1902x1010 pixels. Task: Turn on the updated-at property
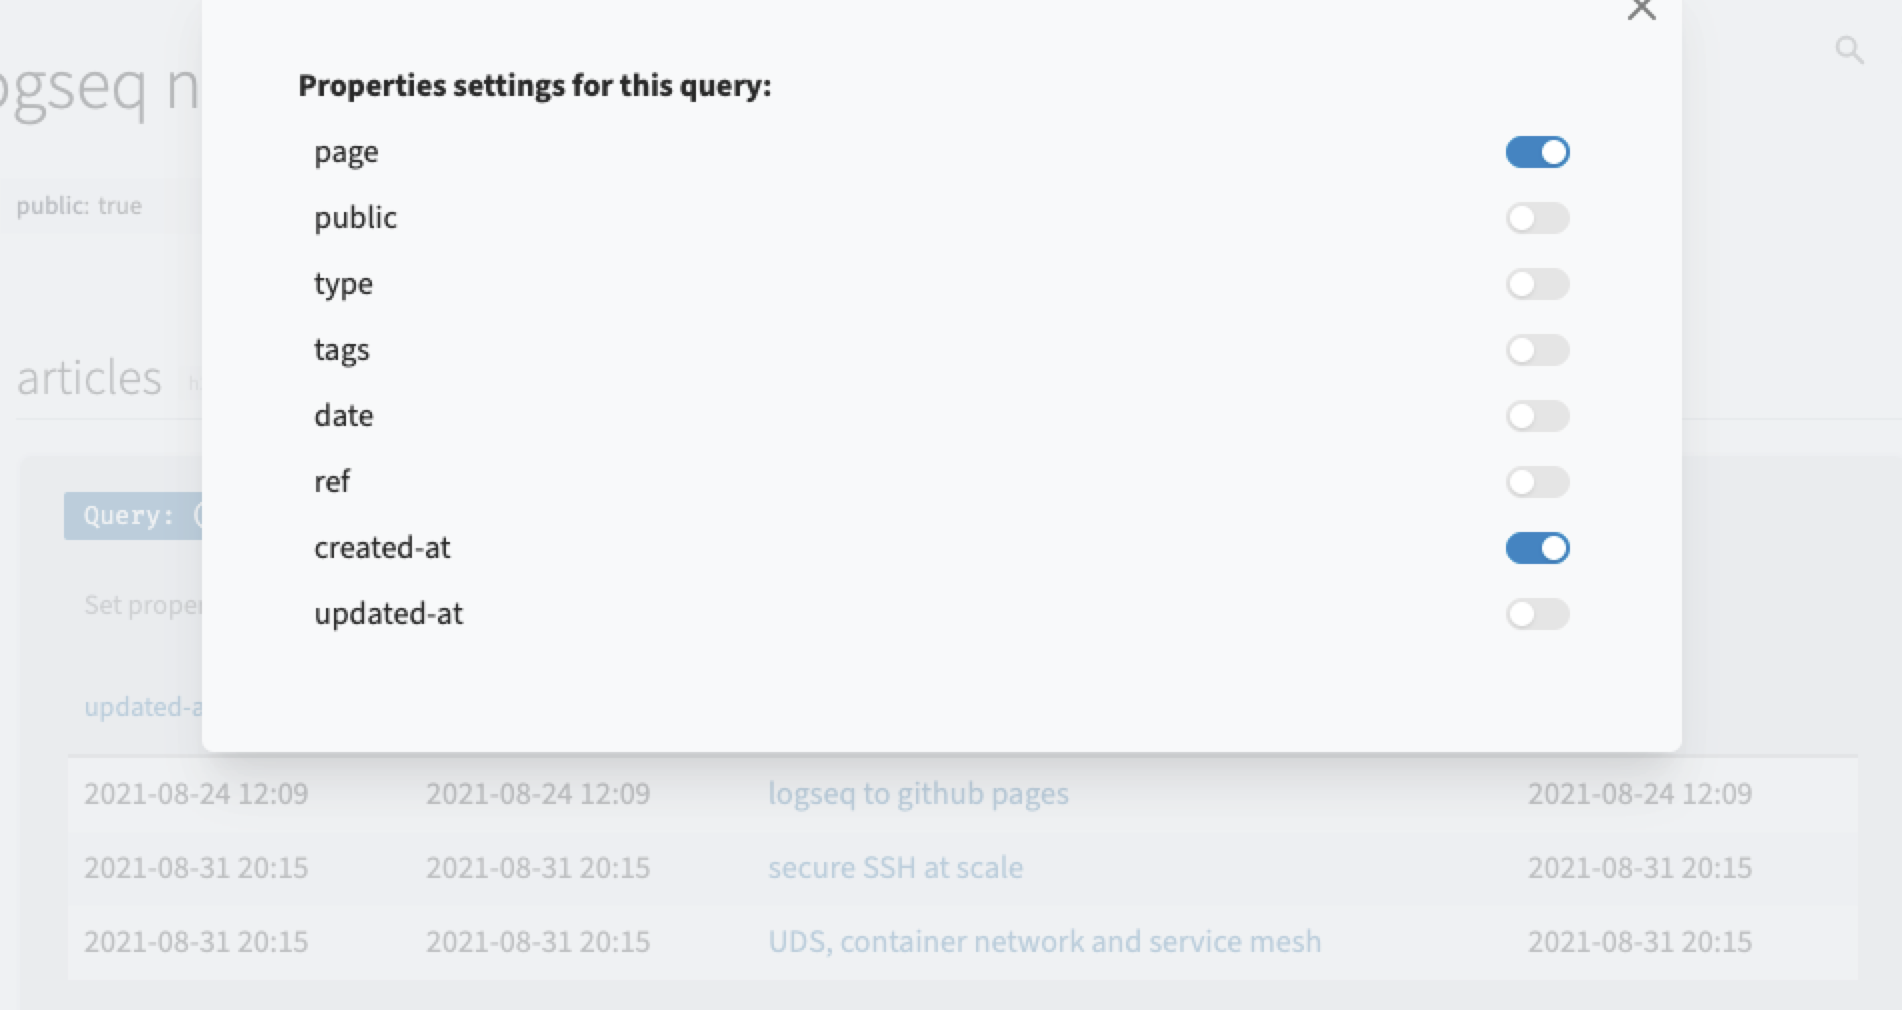pyautogui.click(x=1537, y=614)
